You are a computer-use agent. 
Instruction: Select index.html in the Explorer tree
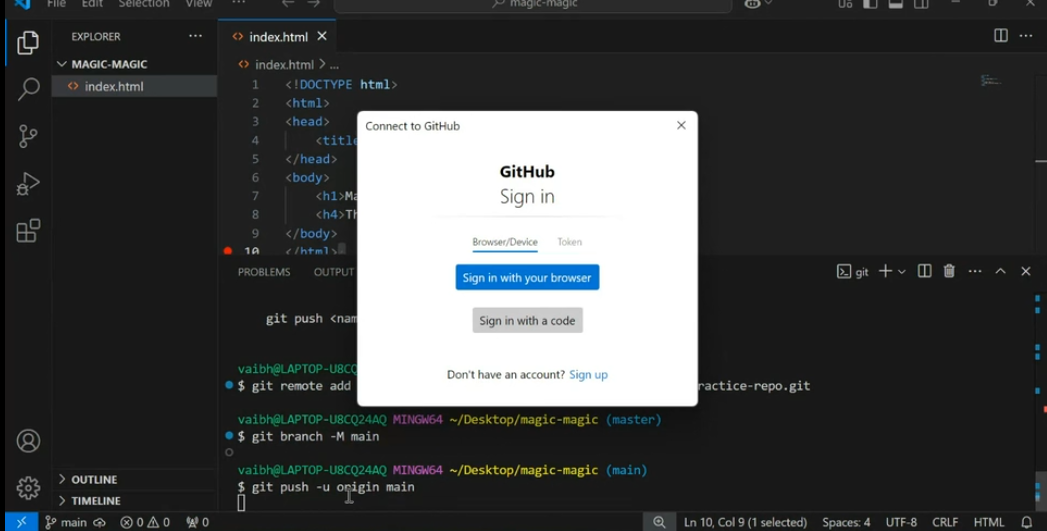[114, 87]
